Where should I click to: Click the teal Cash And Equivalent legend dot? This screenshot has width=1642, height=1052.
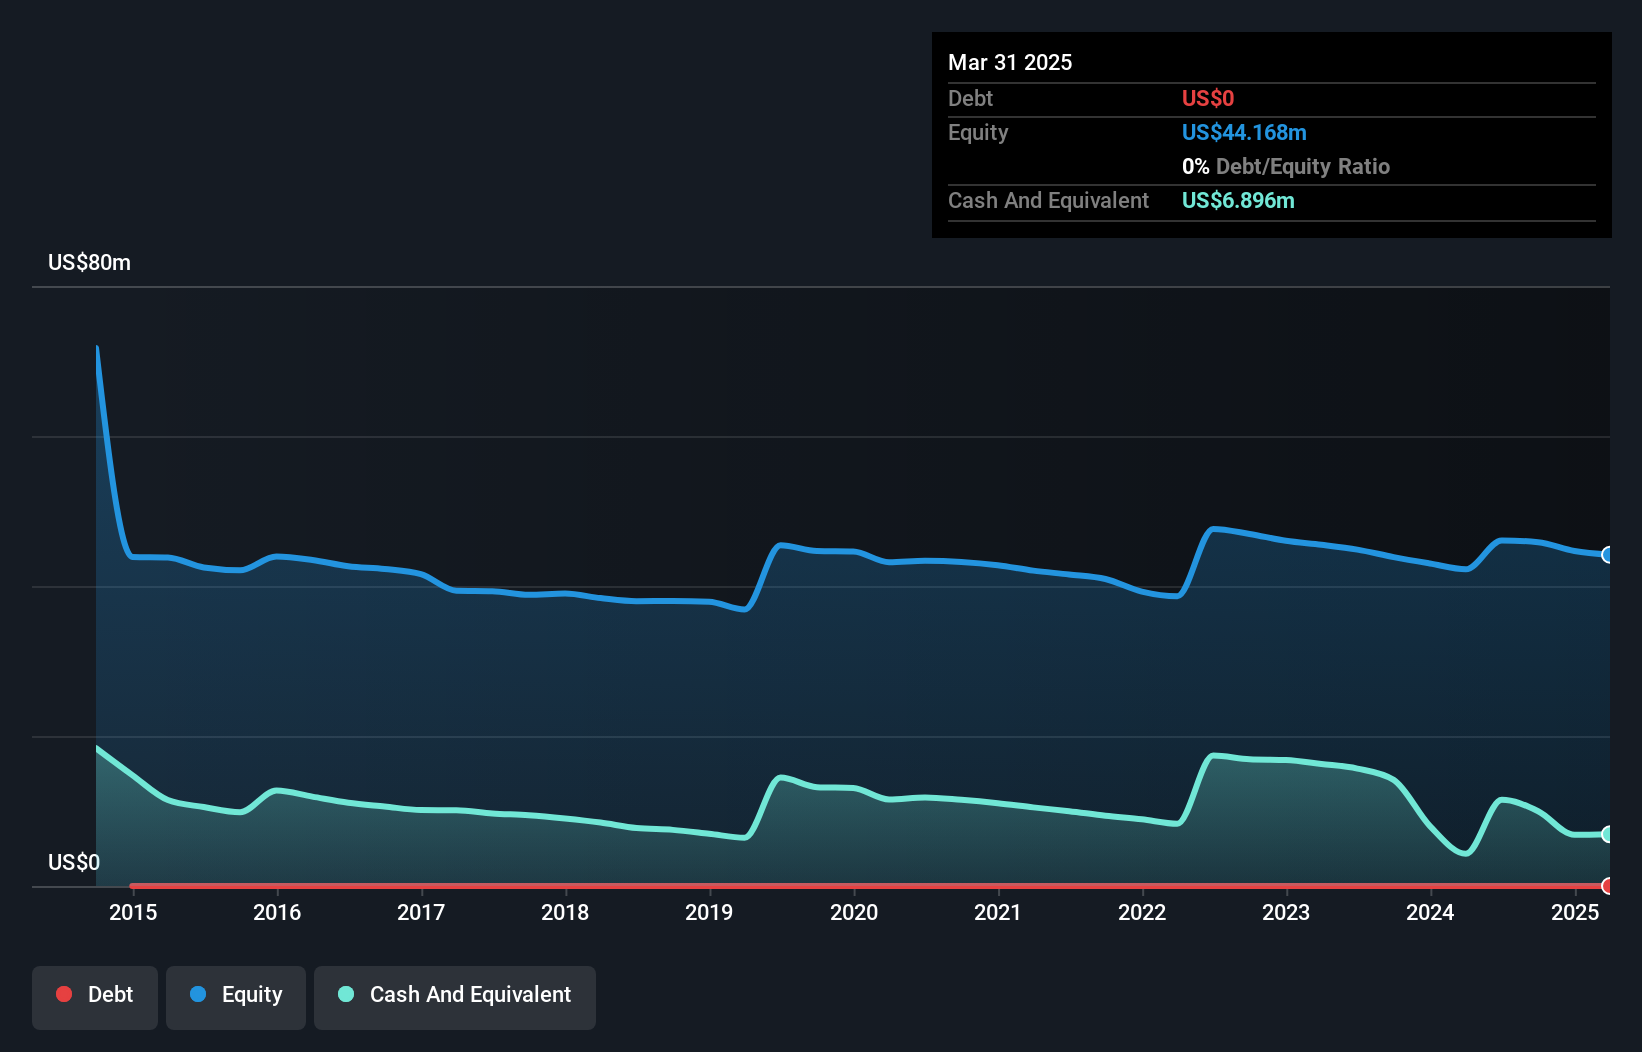[345, 995]
